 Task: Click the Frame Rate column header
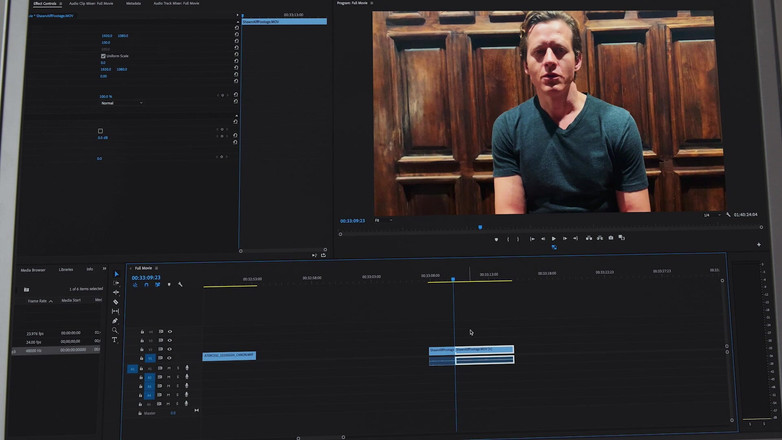[38, 300]
